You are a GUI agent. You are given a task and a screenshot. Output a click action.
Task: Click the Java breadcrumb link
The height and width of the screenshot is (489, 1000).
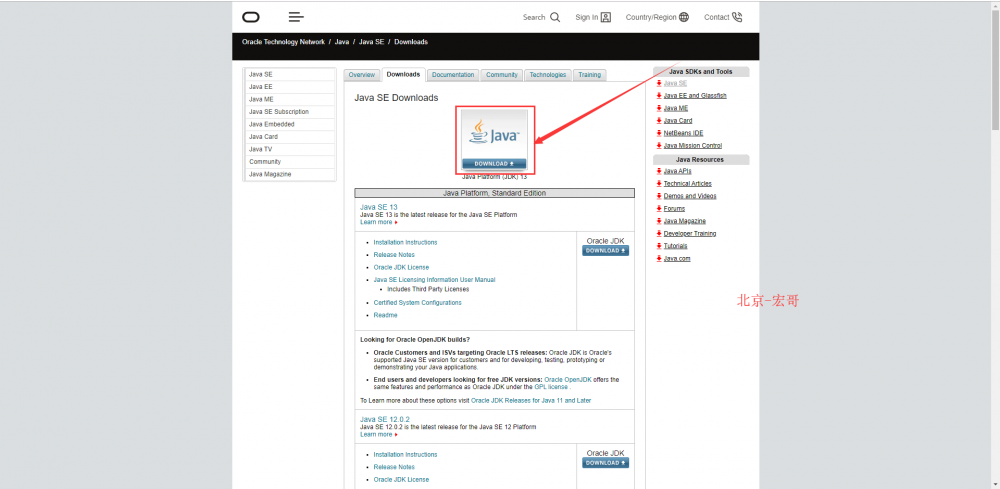pyautogui.click(x=342, y=42)
